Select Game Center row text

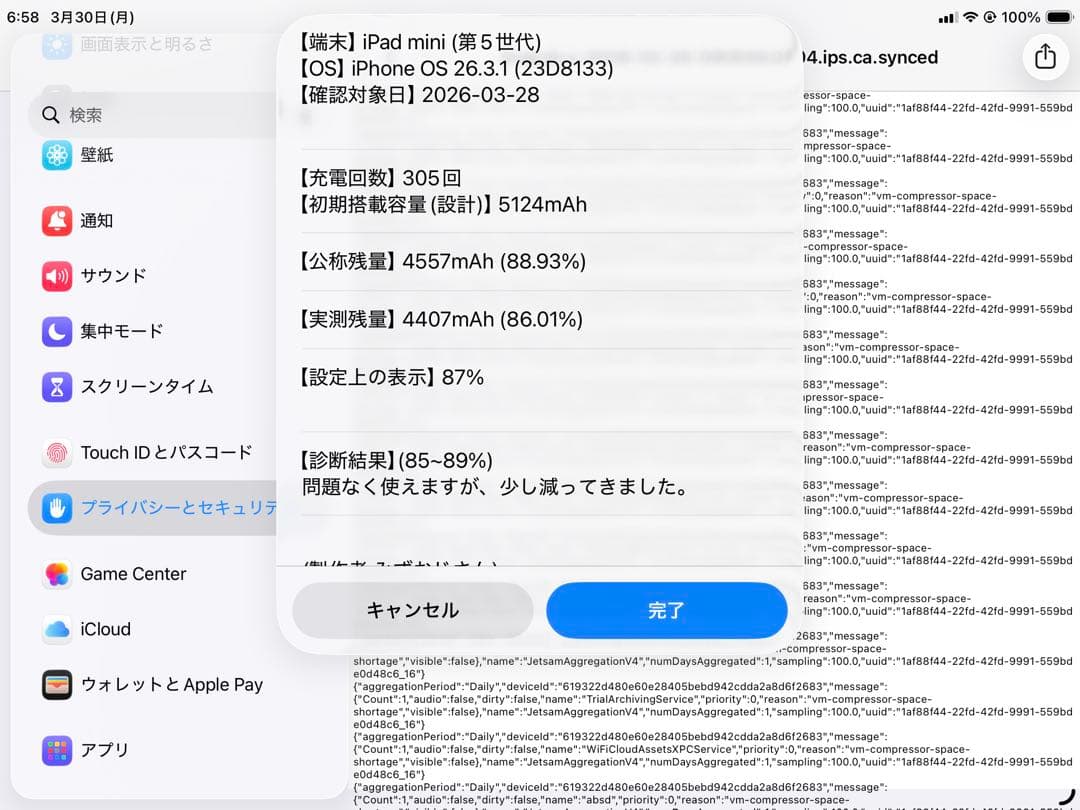[x=133, y=574]
